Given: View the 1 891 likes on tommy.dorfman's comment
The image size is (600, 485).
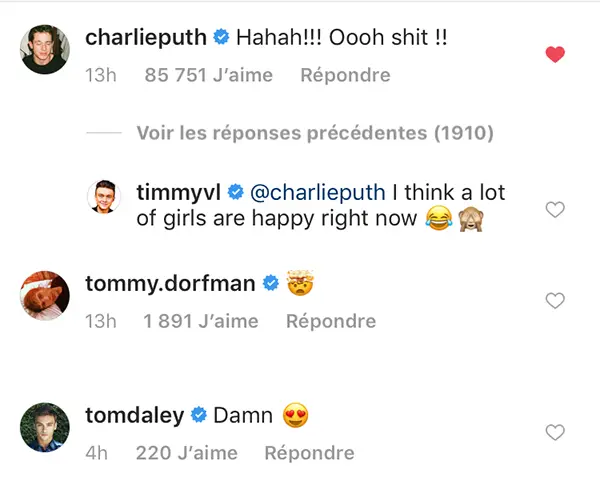Looking at the screenshot, I should pyautogui.click(x=200, y=321).
